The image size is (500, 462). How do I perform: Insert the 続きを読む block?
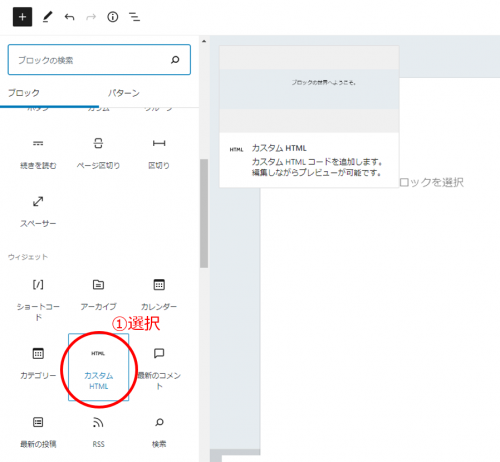point(38,154)
